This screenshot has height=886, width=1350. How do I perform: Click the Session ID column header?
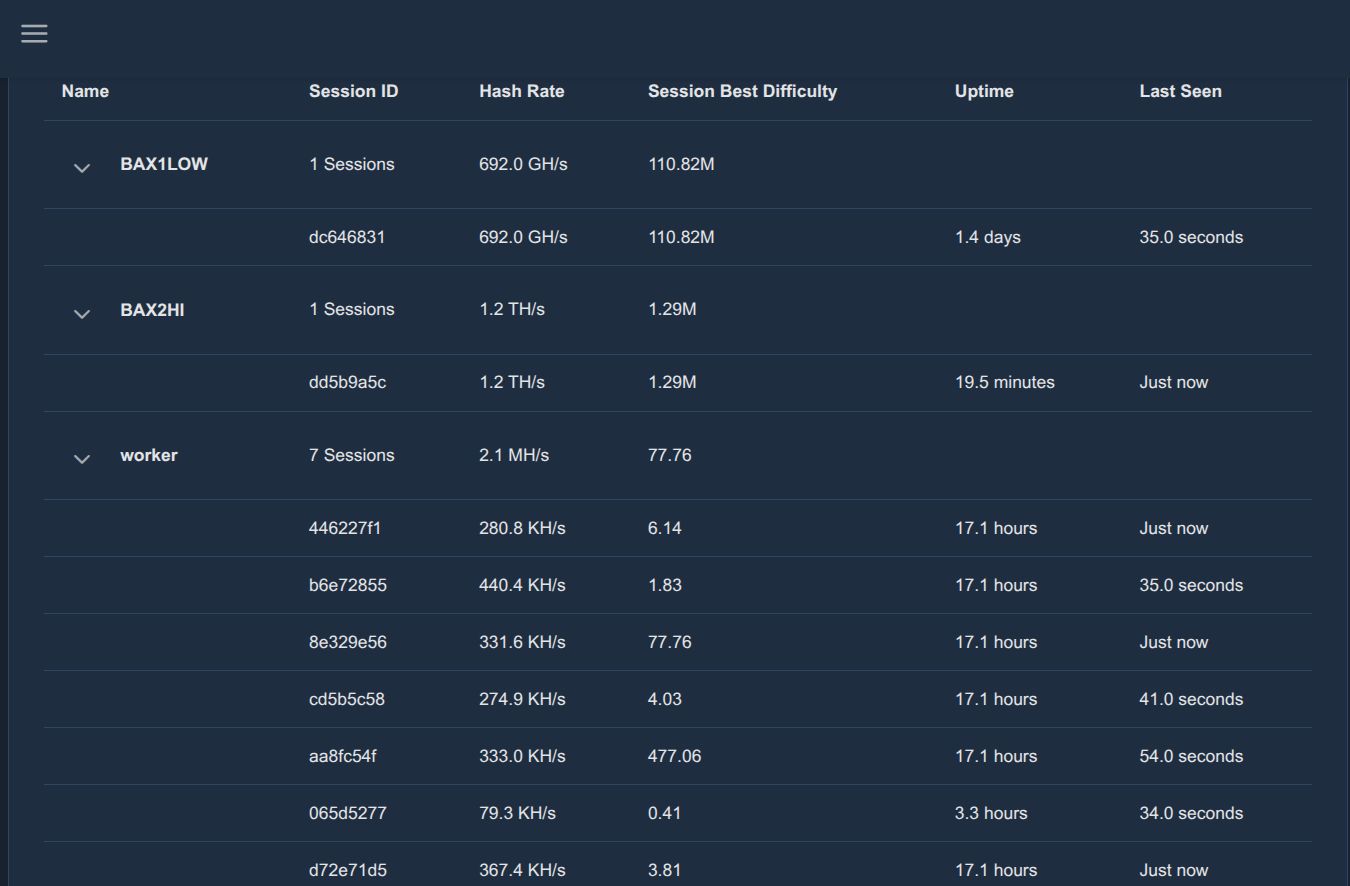[353, 91]
